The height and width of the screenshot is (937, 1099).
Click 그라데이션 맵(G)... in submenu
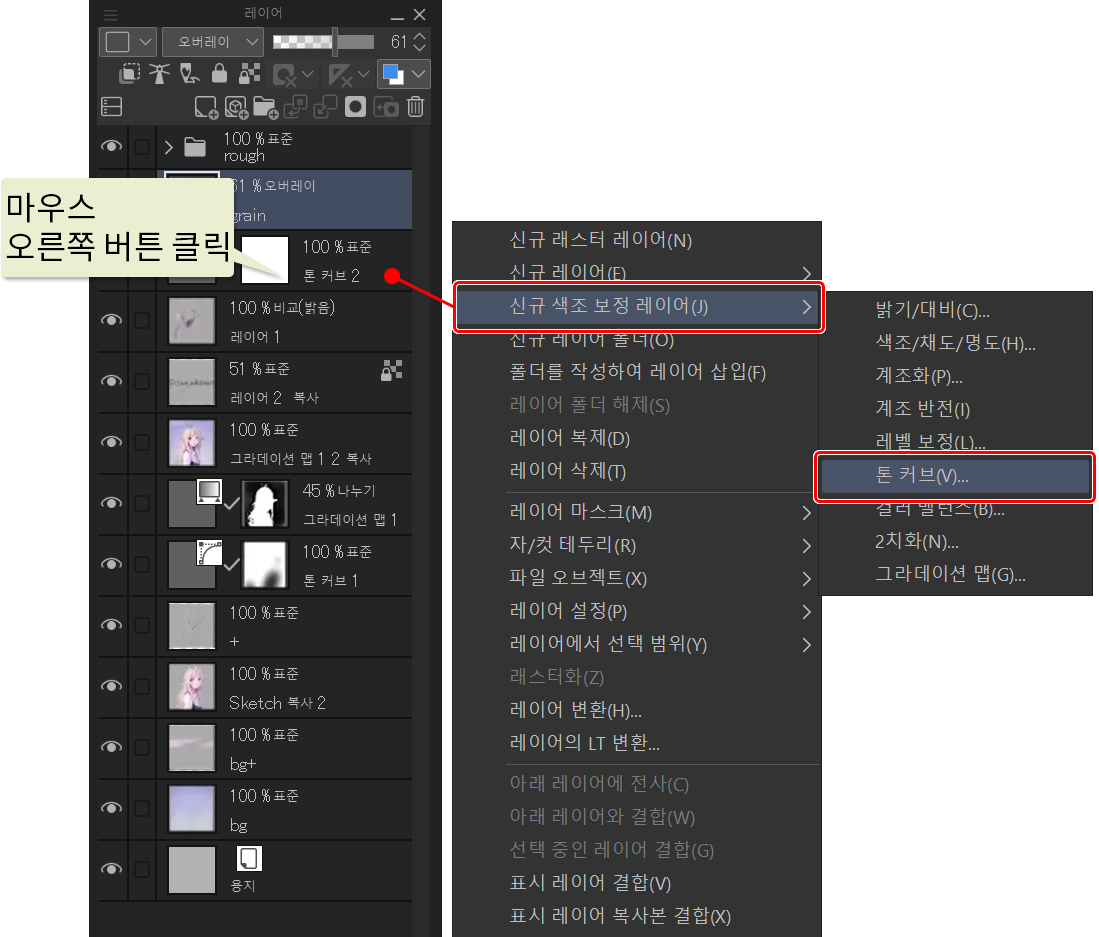pos(950,574)
